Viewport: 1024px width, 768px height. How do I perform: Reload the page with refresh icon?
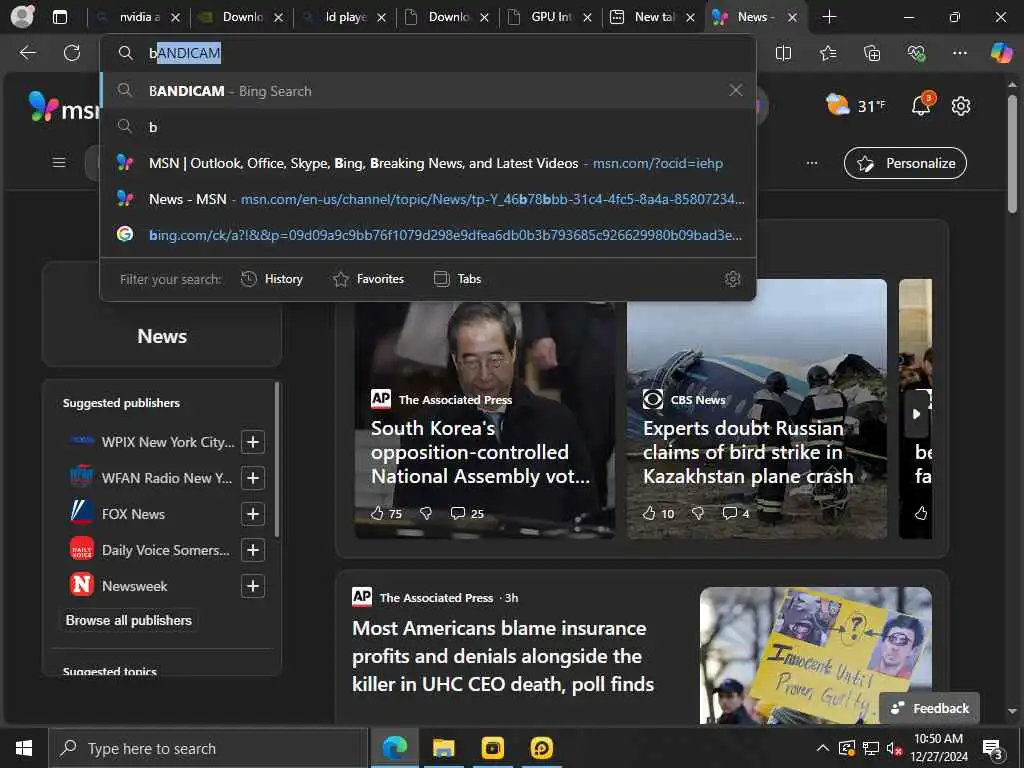[x=72, y=53]
